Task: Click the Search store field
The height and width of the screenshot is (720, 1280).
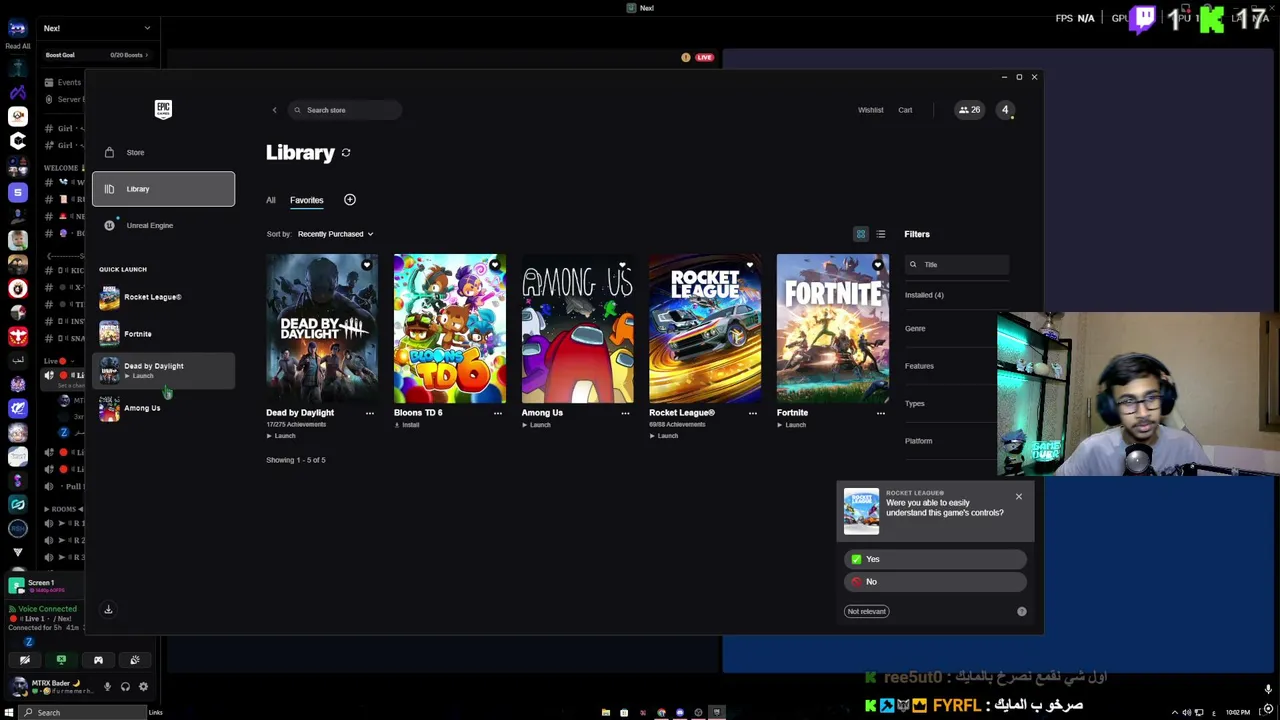Action: (x=345, y=110)
